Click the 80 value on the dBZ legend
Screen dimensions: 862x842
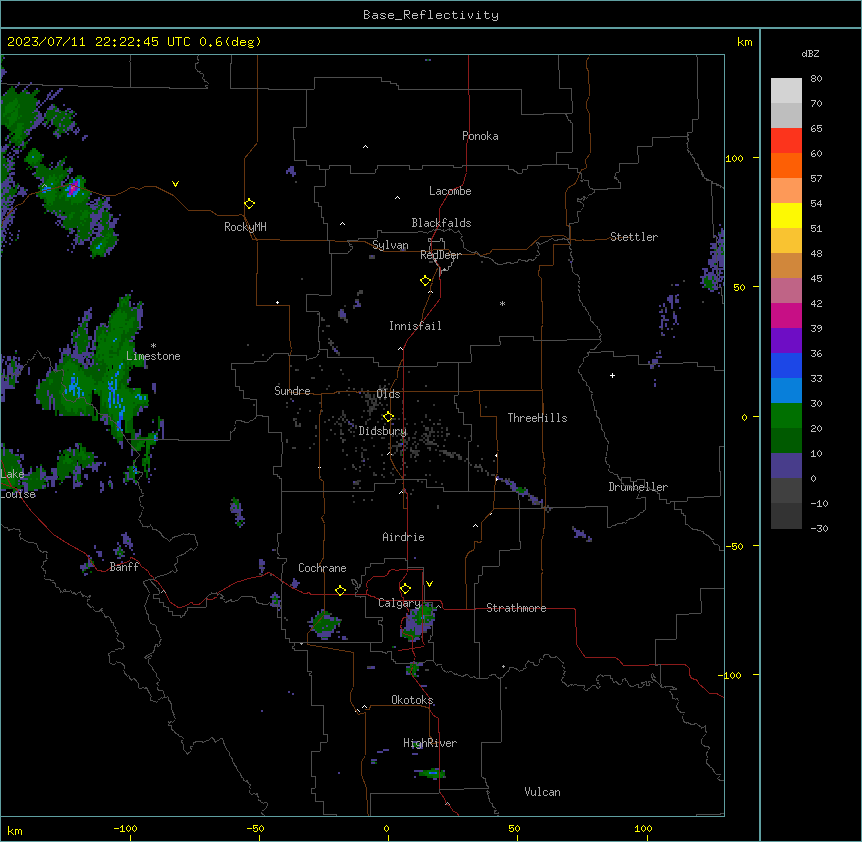[x=816, y=79]
